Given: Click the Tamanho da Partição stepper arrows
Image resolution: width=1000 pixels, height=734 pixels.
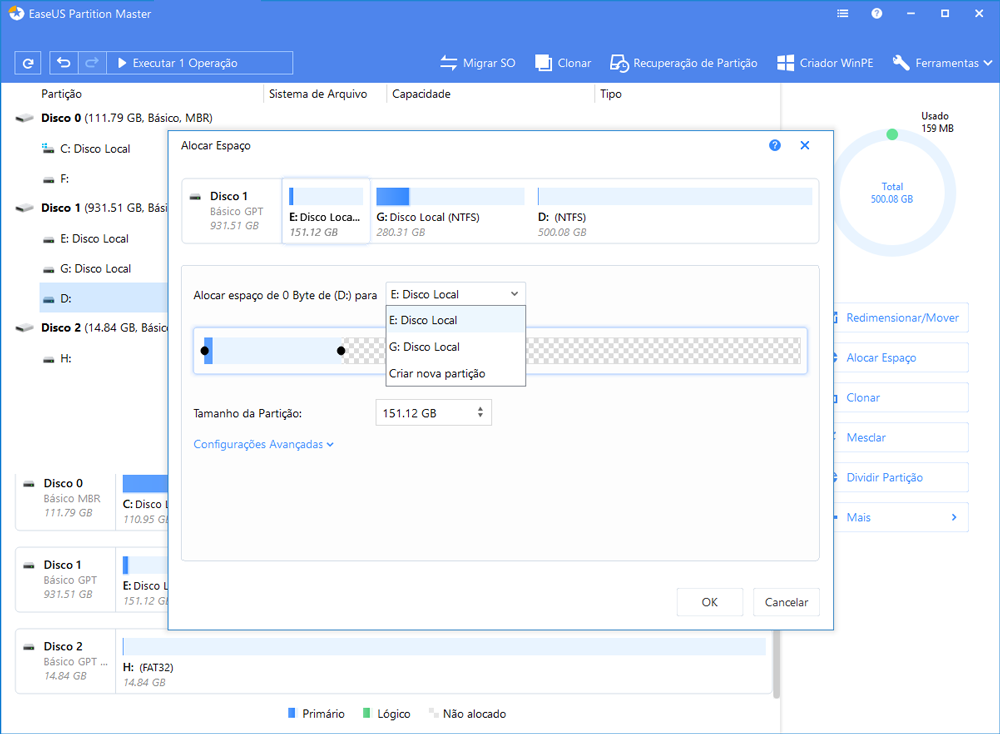Looking at the screenshot, I should (481, 413).
